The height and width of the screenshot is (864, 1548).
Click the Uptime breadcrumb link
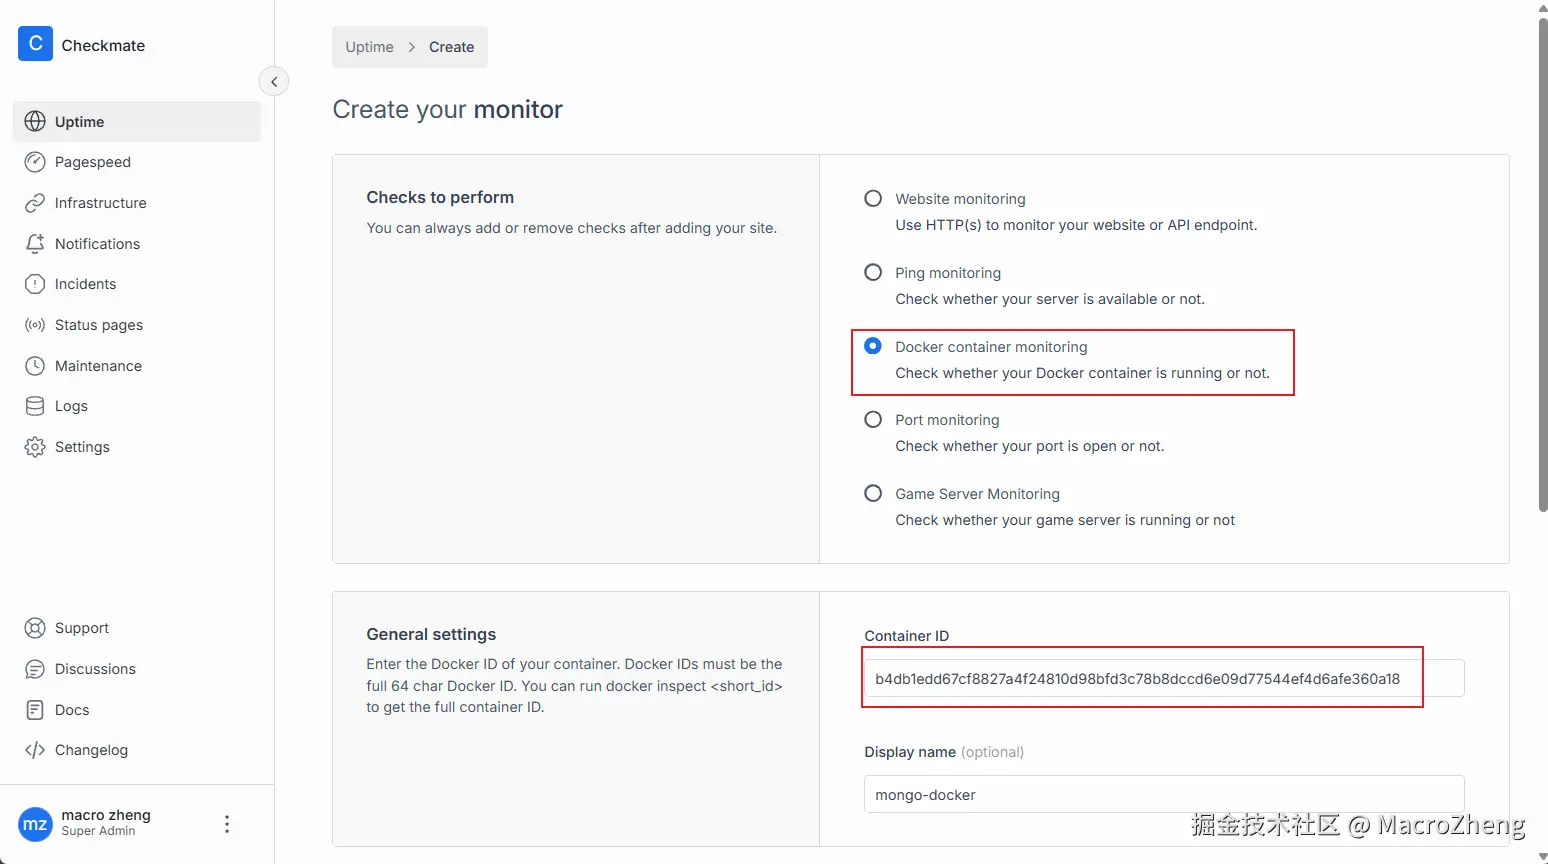(369, 47)
